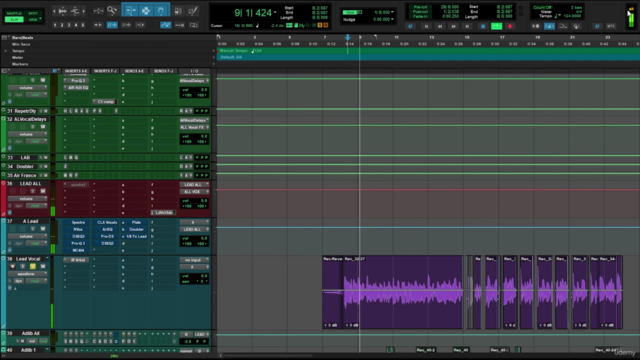Screen dimensions: 640x360
Task: Enable Shuffle edit mode
Action: (x=14, y=13)
